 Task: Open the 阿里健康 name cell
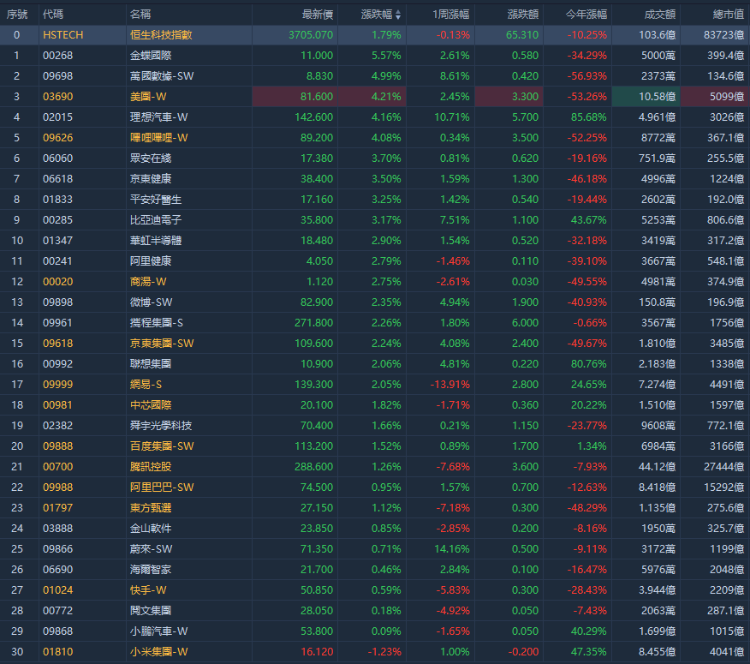click(x=150, y=261)
